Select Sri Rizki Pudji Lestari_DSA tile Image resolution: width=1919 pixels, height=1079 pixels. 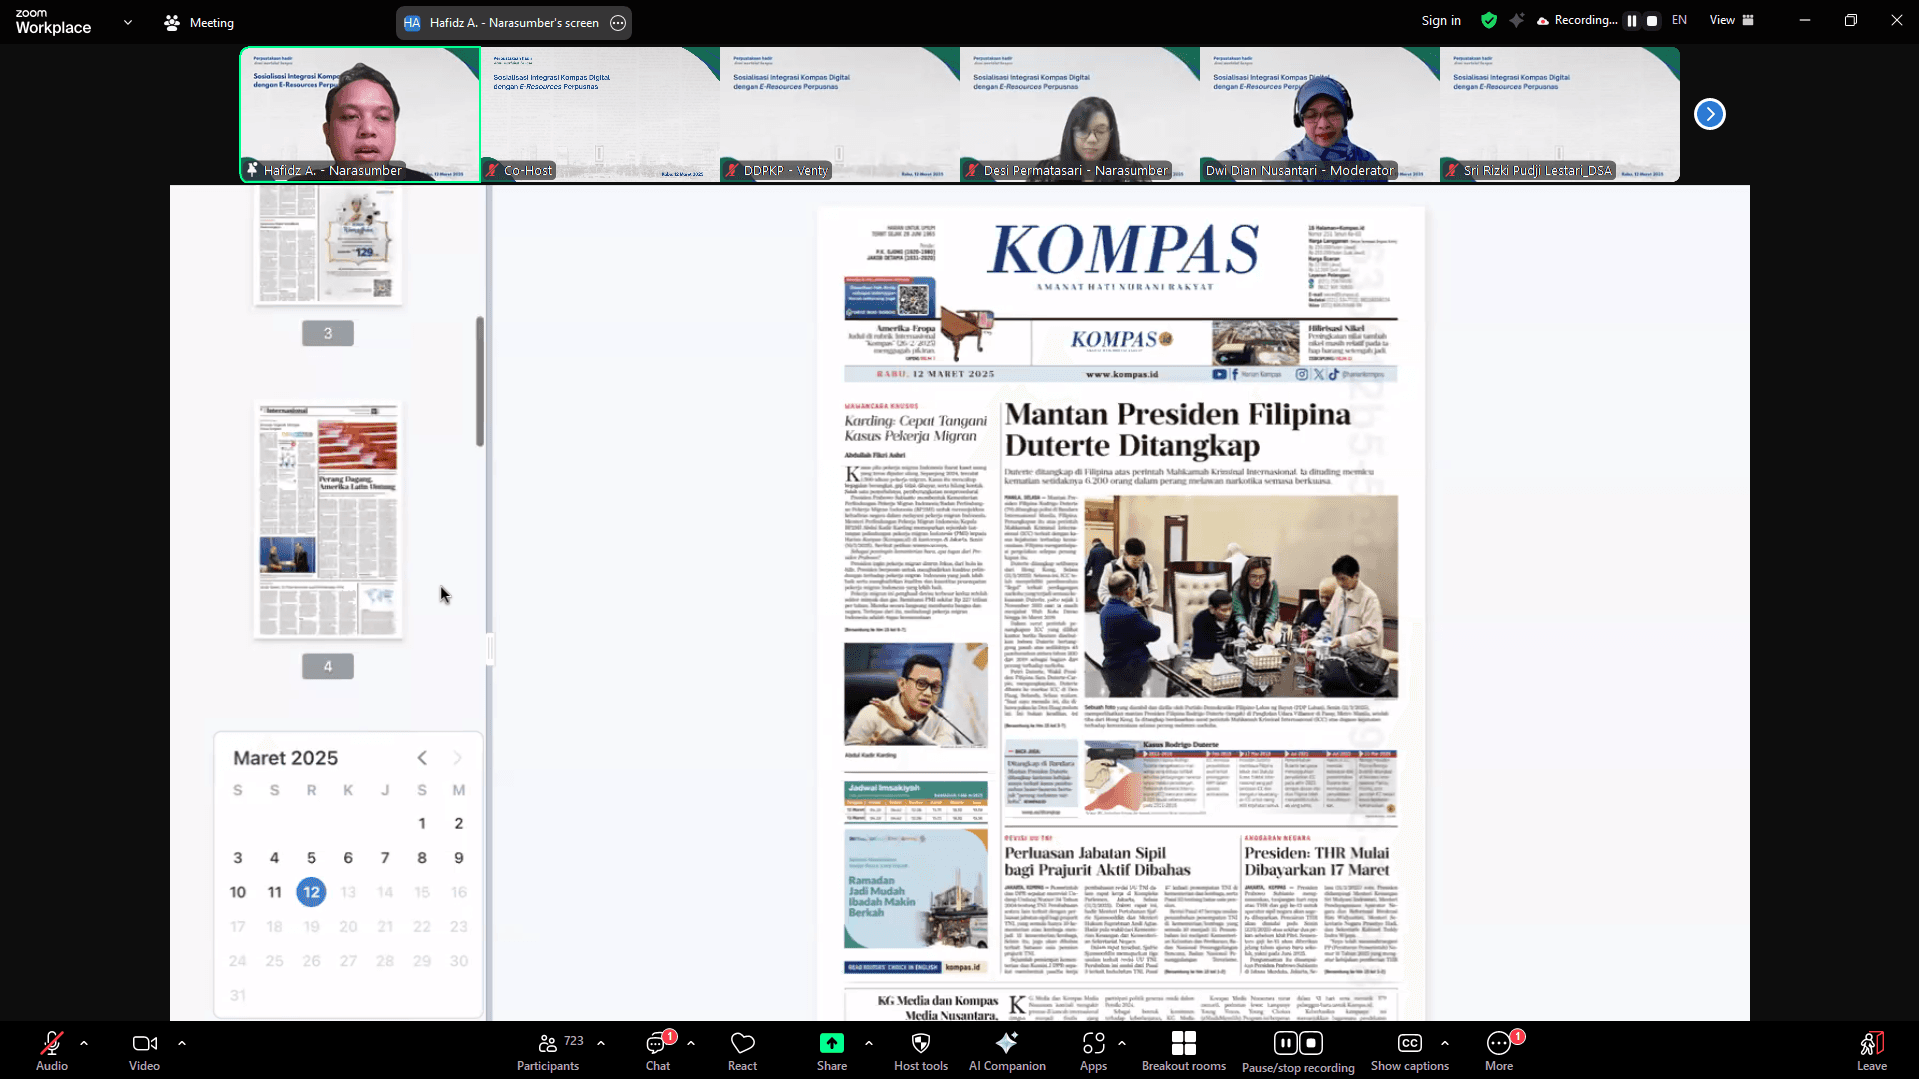click(1560, 114)
